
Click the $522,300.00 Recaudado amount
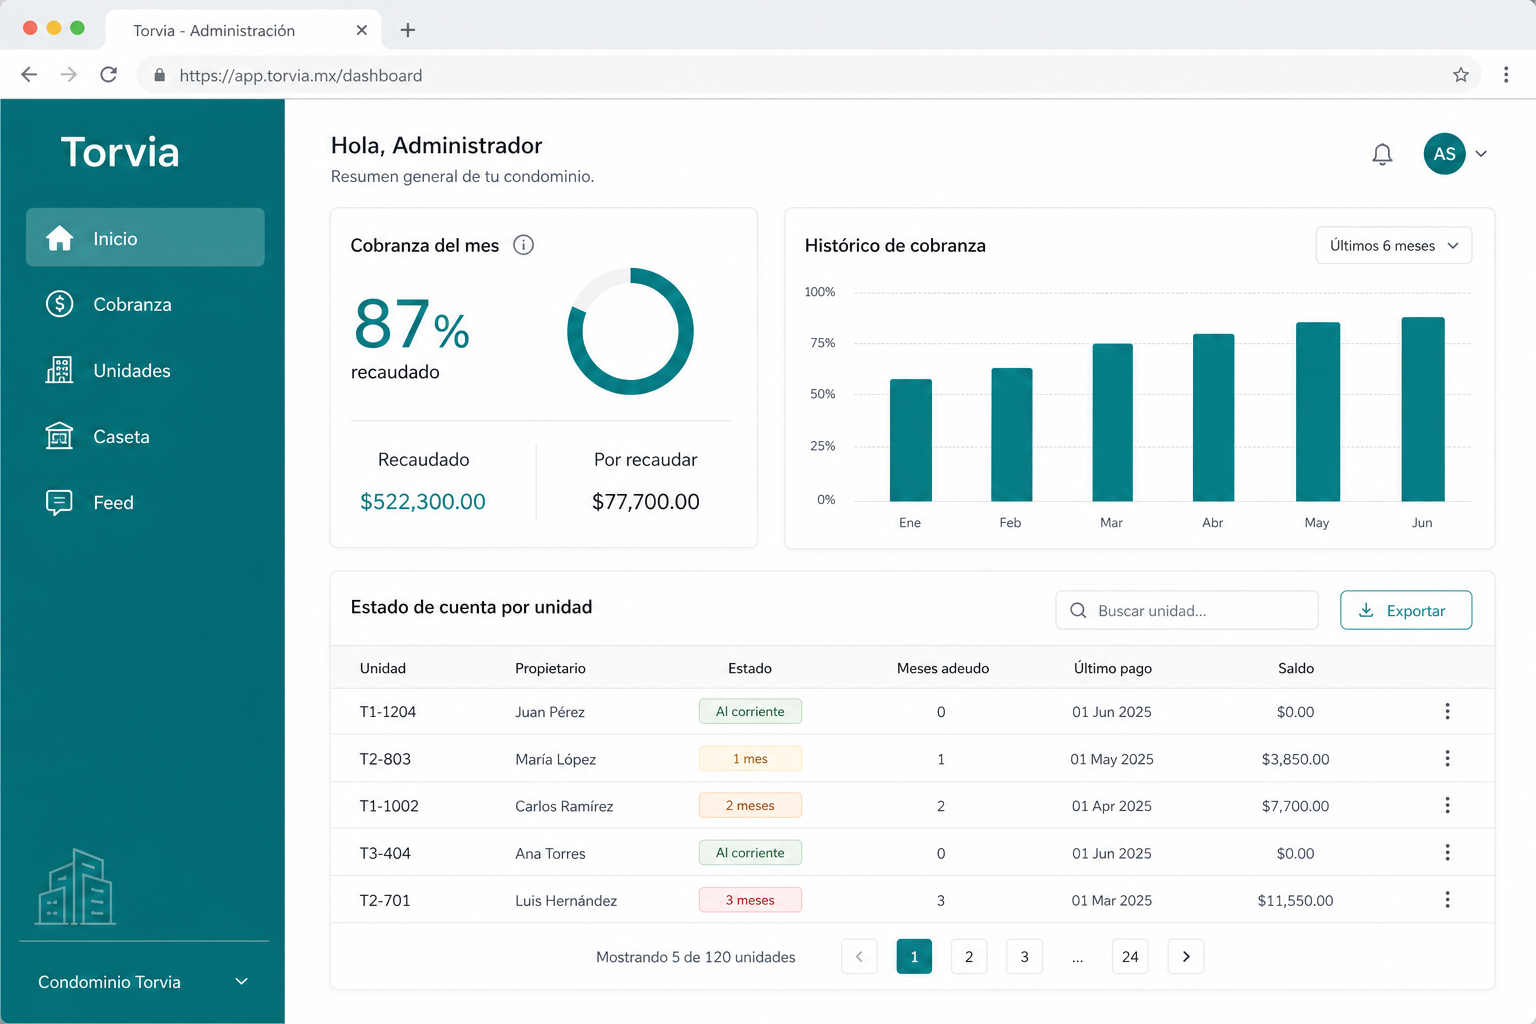(x=423, y=502)
